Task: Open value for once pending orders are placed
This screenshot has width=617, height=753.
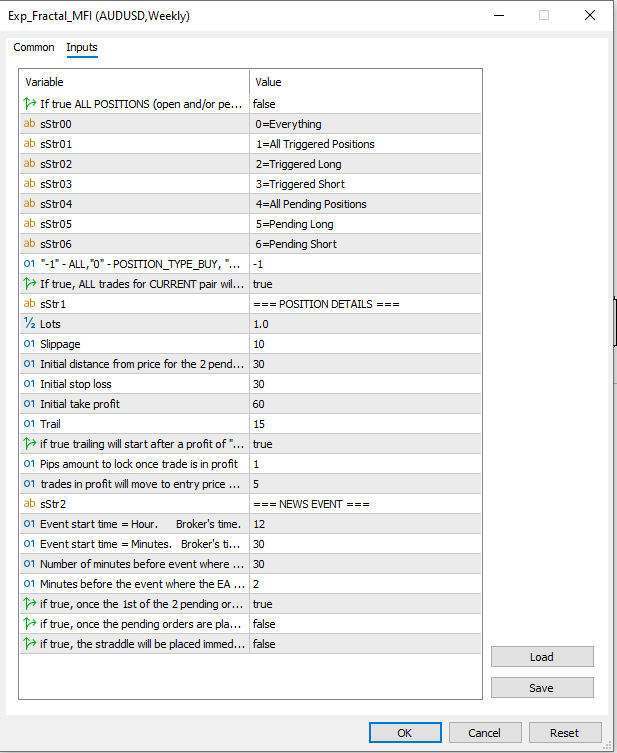Action: coord(365,624)
